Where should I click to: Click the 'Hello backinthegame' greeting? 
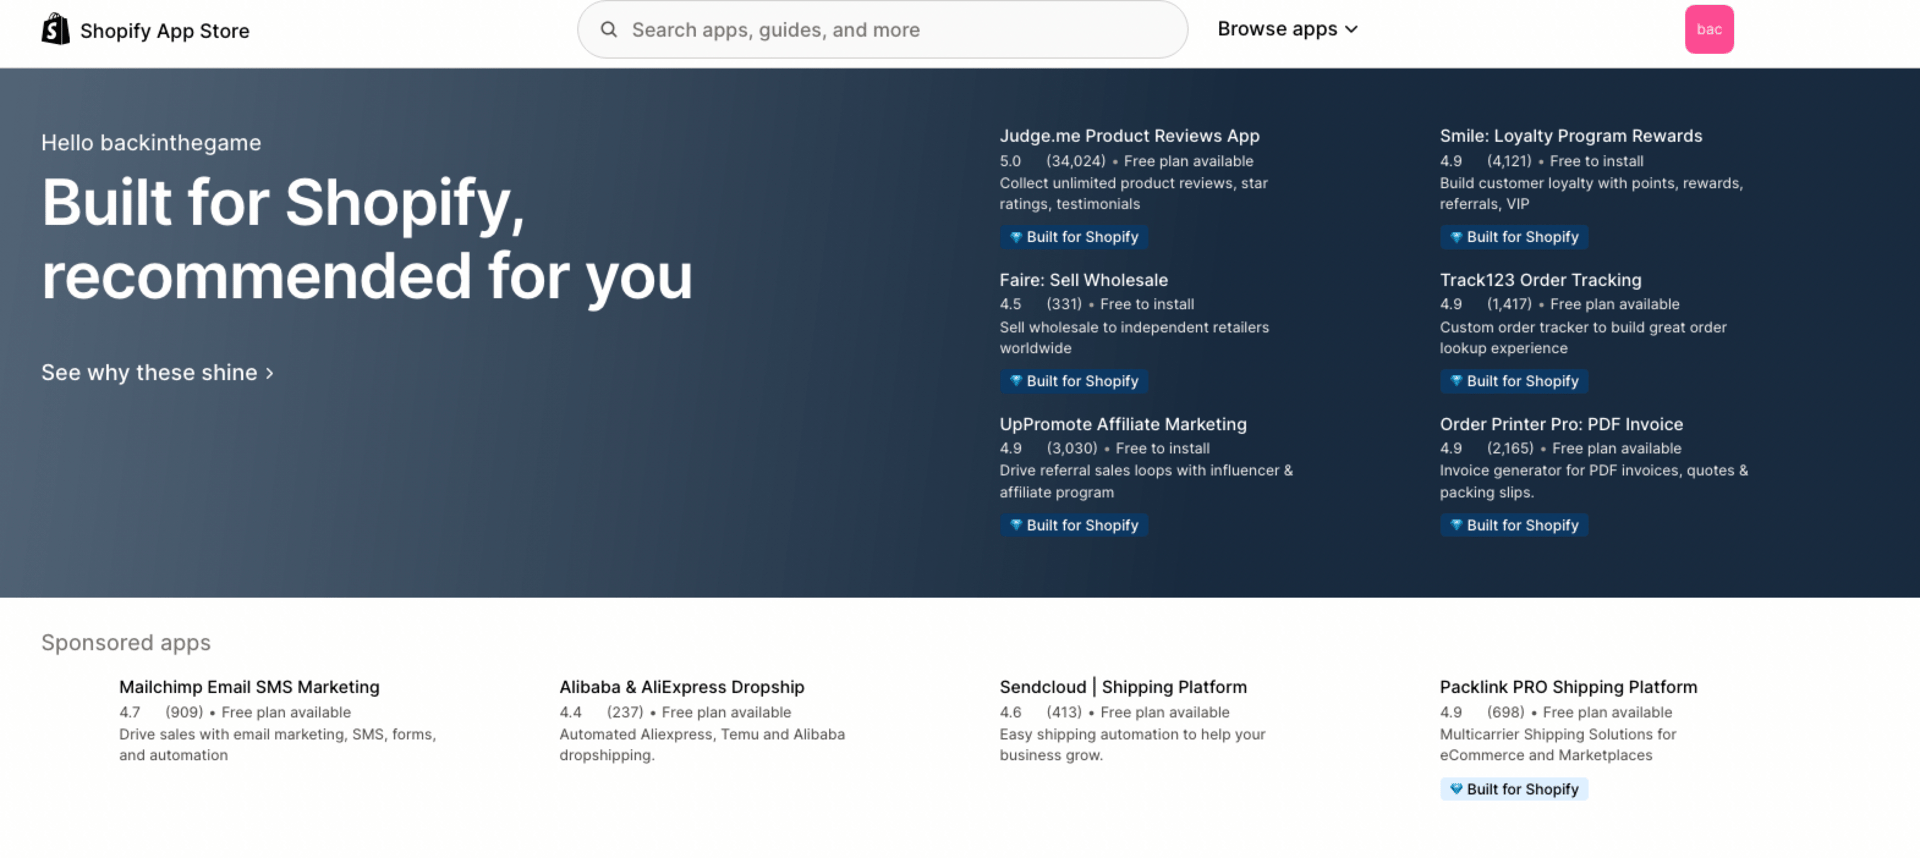tap(151, 143)
